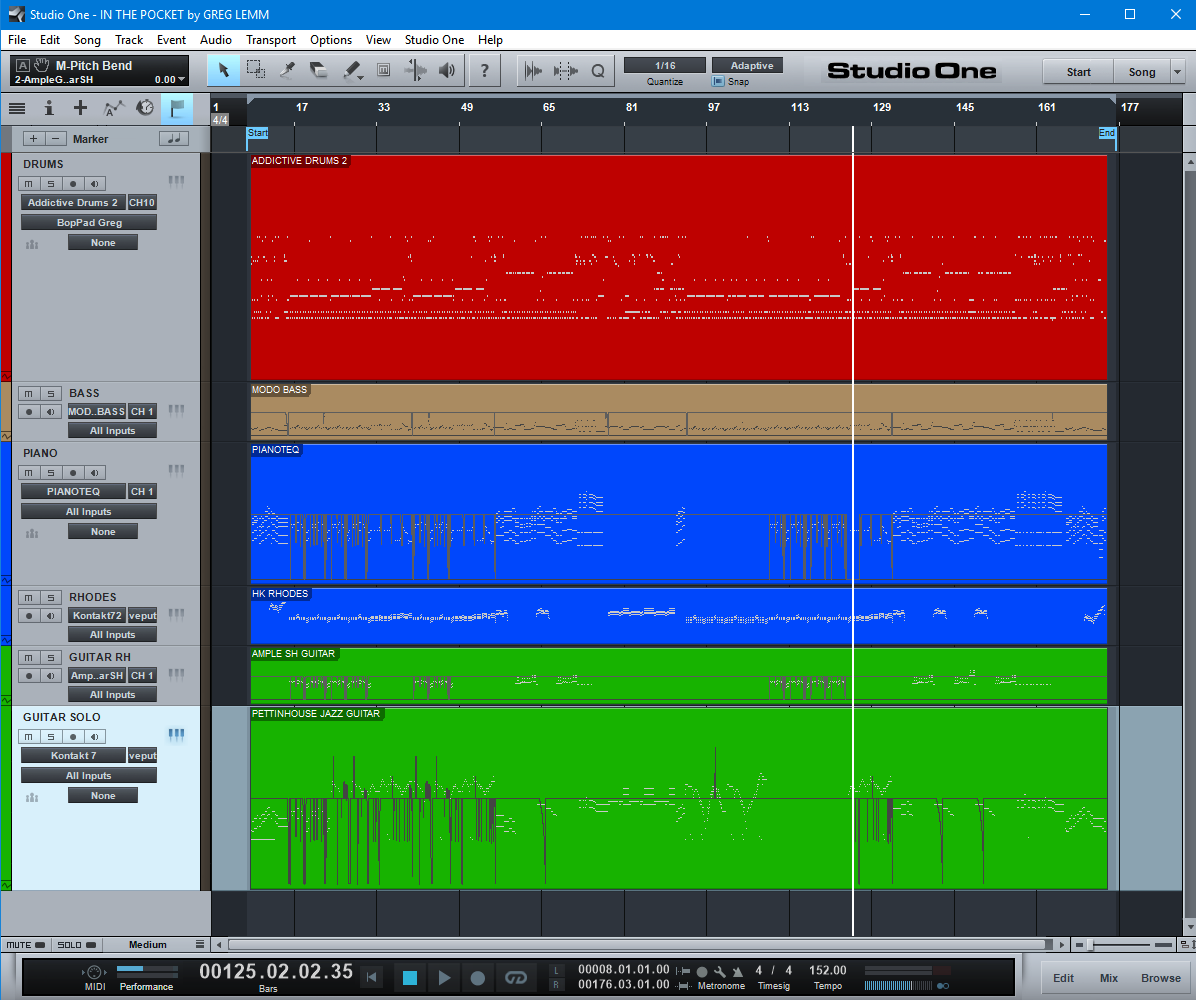This screenshot has width=1196, height=1000.
Task: Open the Kontakt 7 instrument dropdown on GUITAR SOLO
Action: (73, 756)
